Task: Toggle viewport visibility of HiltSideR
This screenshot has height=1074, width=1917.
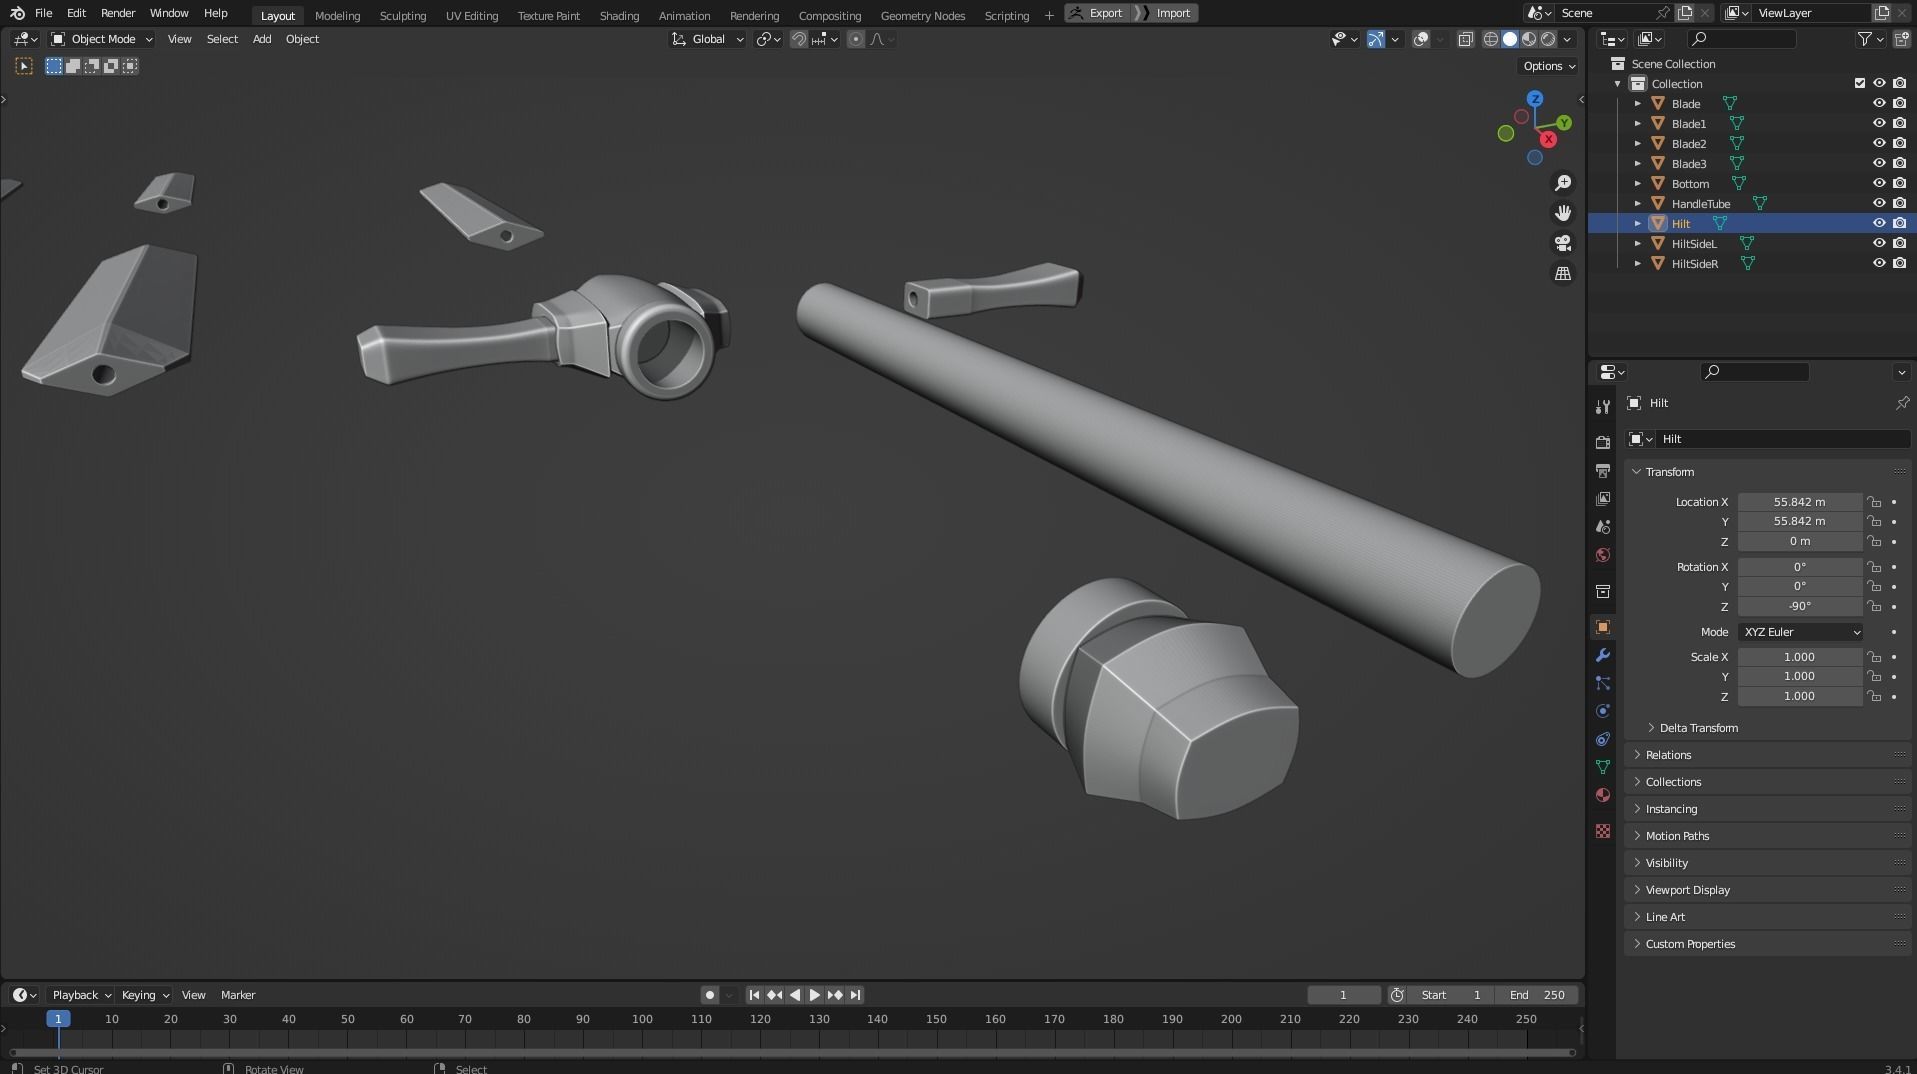Action: [x=1879, y=263]
